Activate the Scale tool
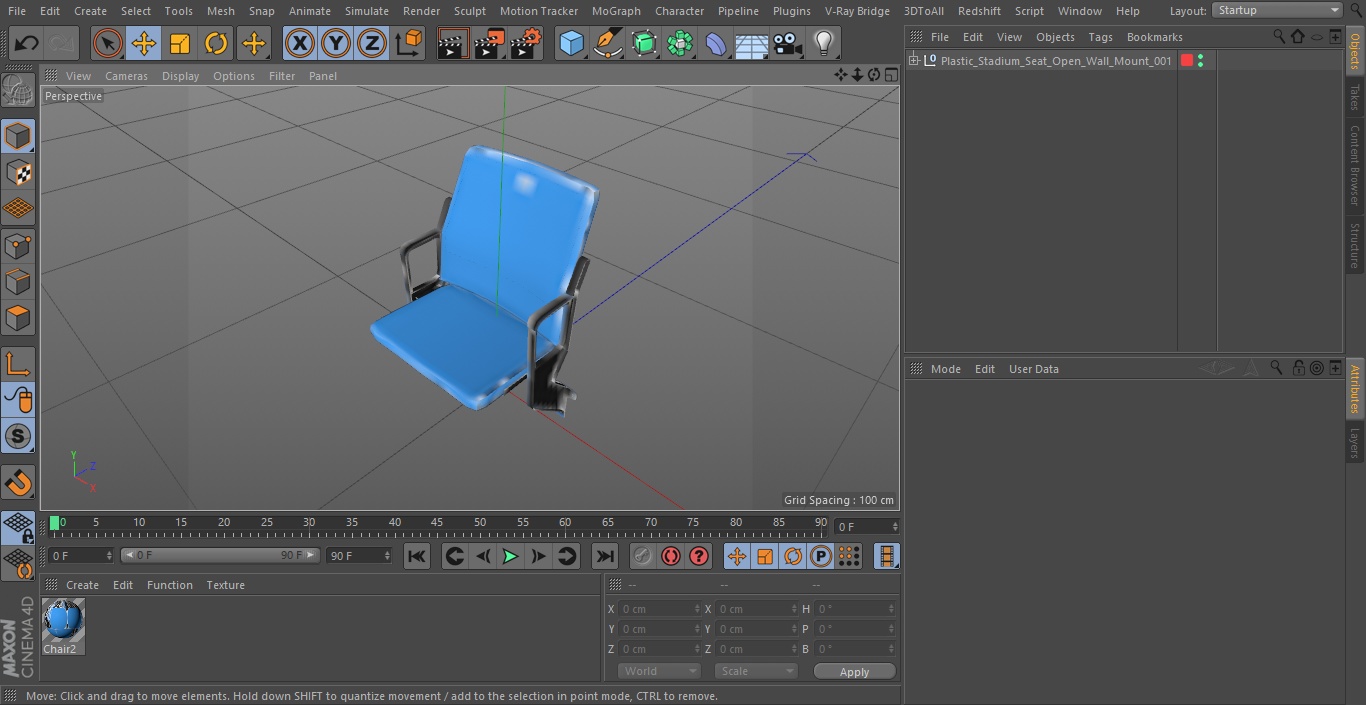The width and height of the screenshot is (1366, 705). [180, 43]
